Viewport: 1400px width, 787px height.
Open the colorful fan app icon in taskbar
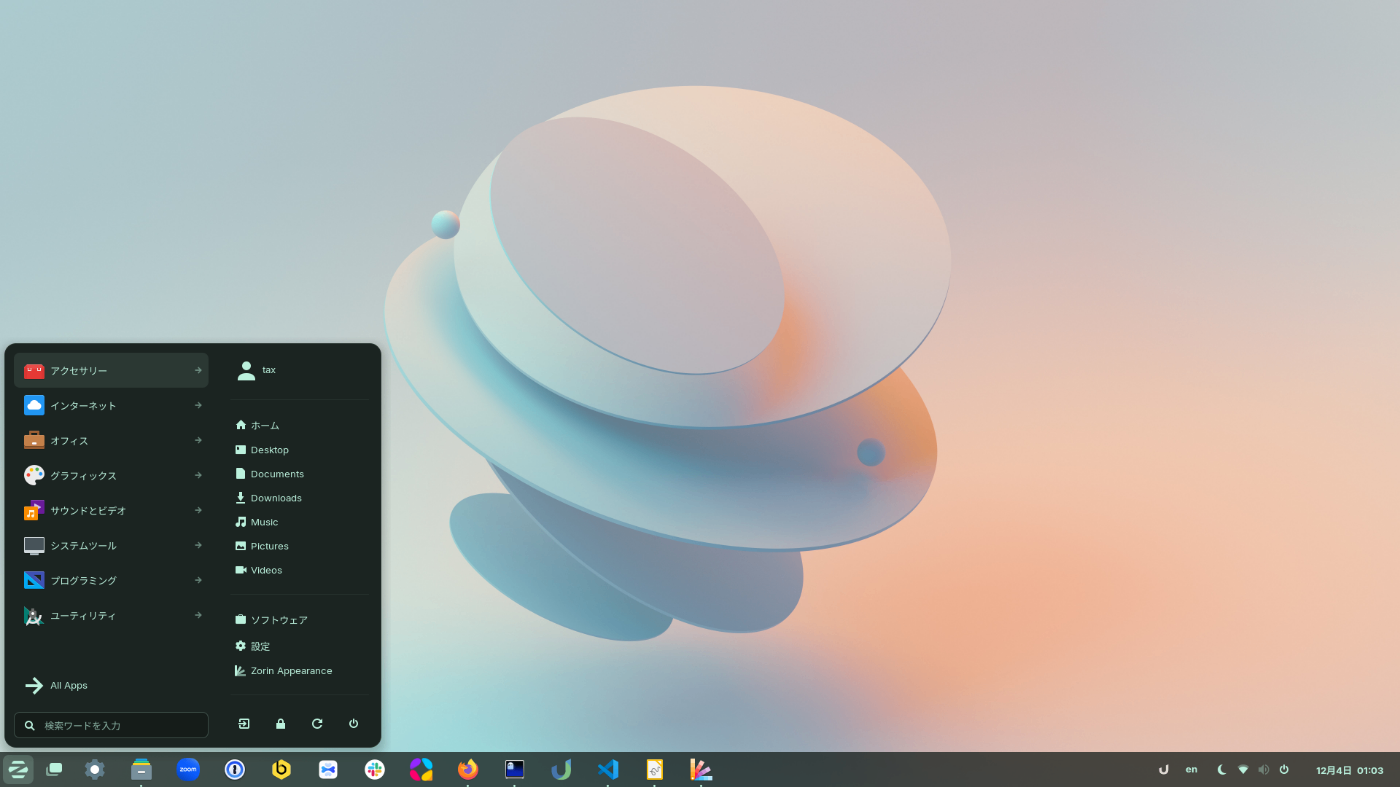pos(701,769)
